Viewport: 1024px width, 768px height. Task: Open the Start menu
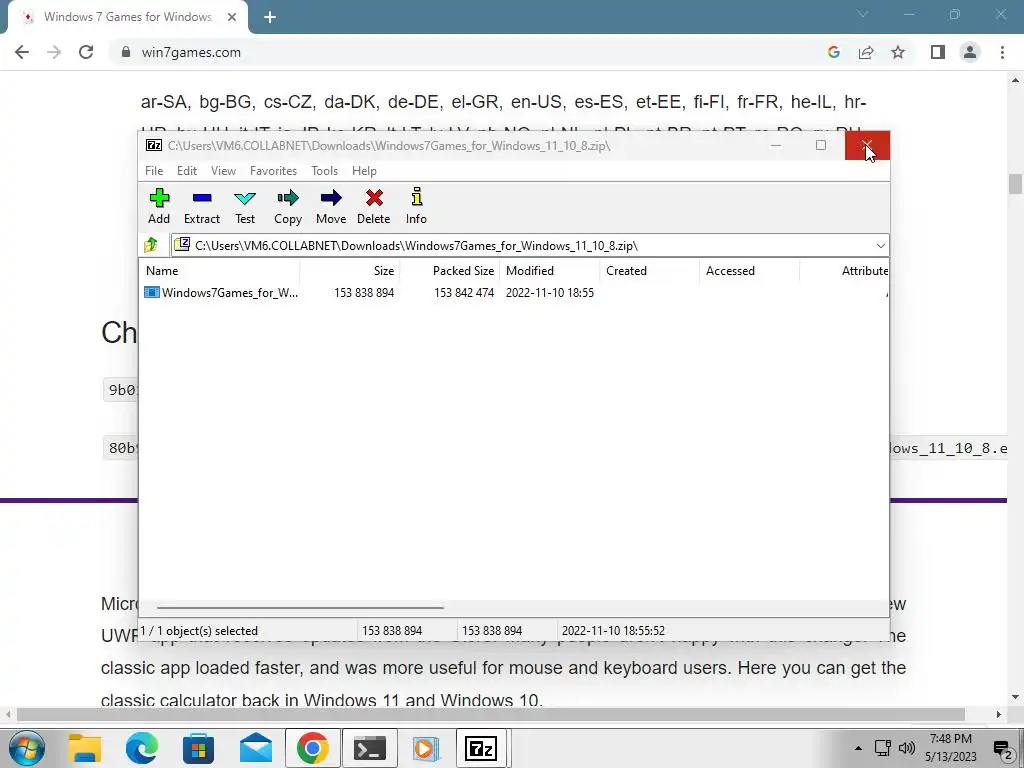(x=26, y=748)
